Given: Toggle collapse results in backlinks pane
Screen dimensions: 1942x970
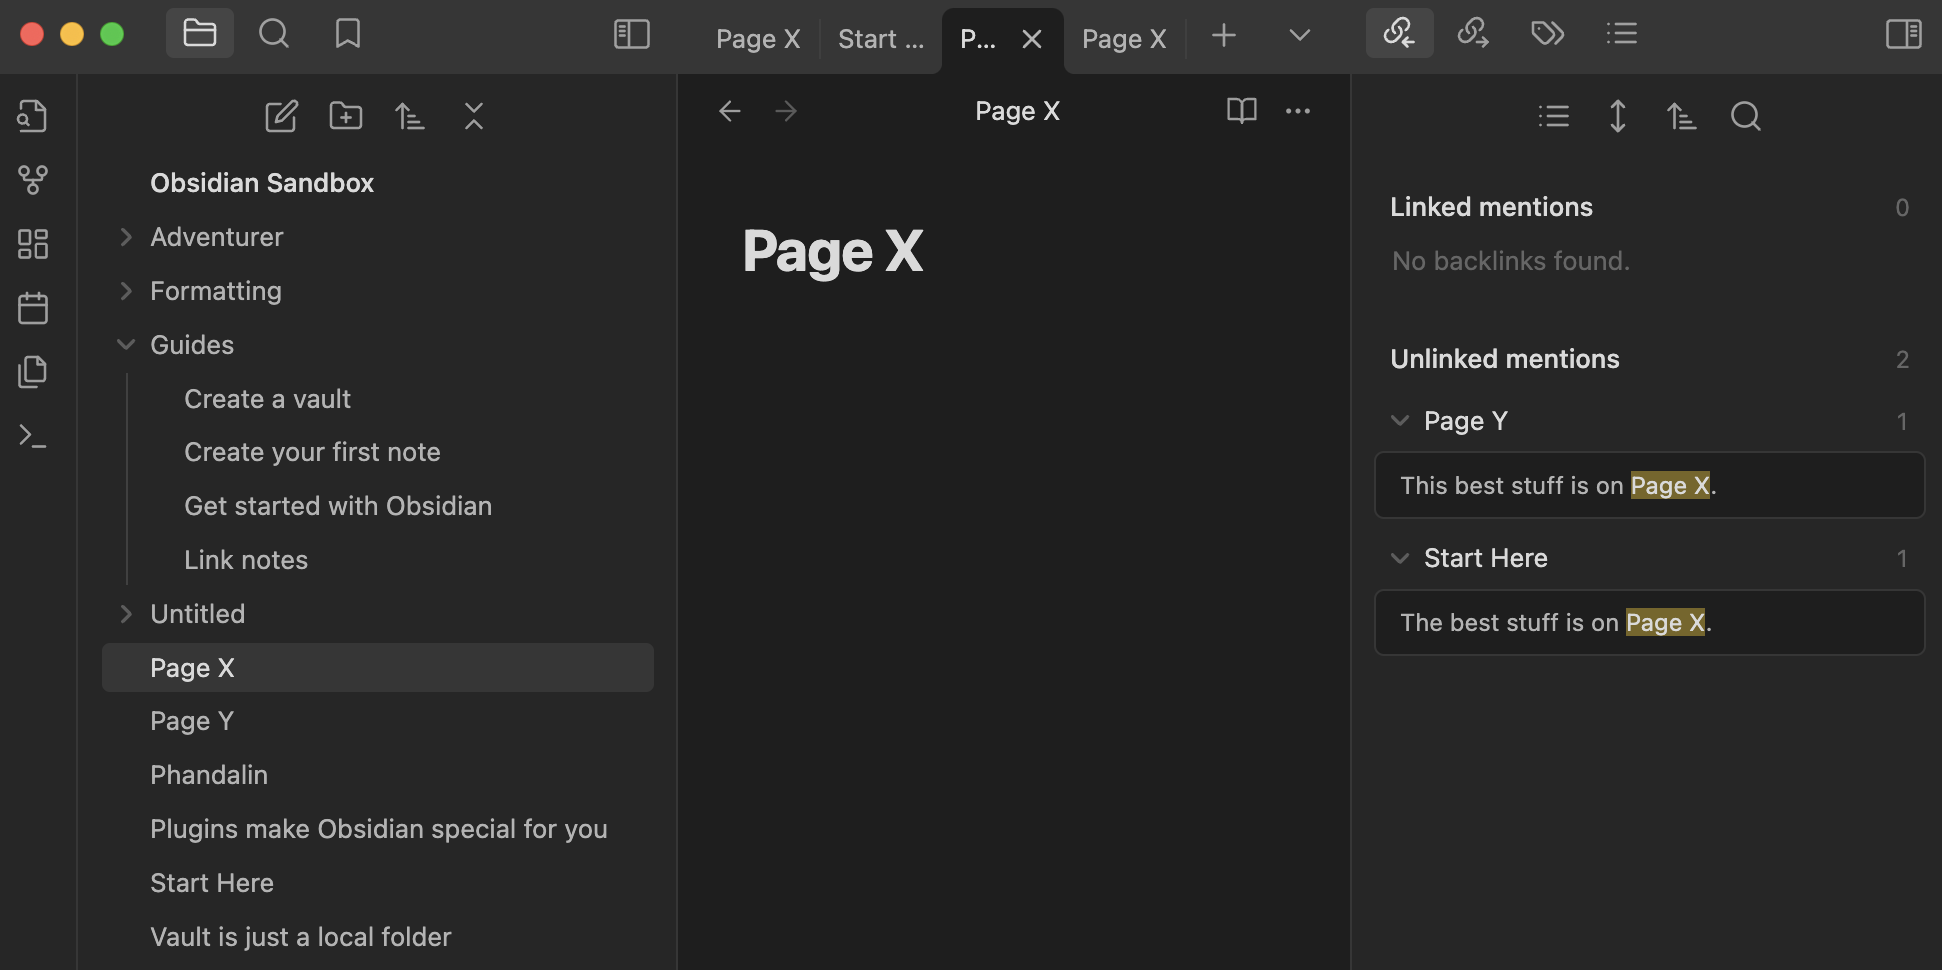Looking at the screenshot, I should pos(1553,116).
